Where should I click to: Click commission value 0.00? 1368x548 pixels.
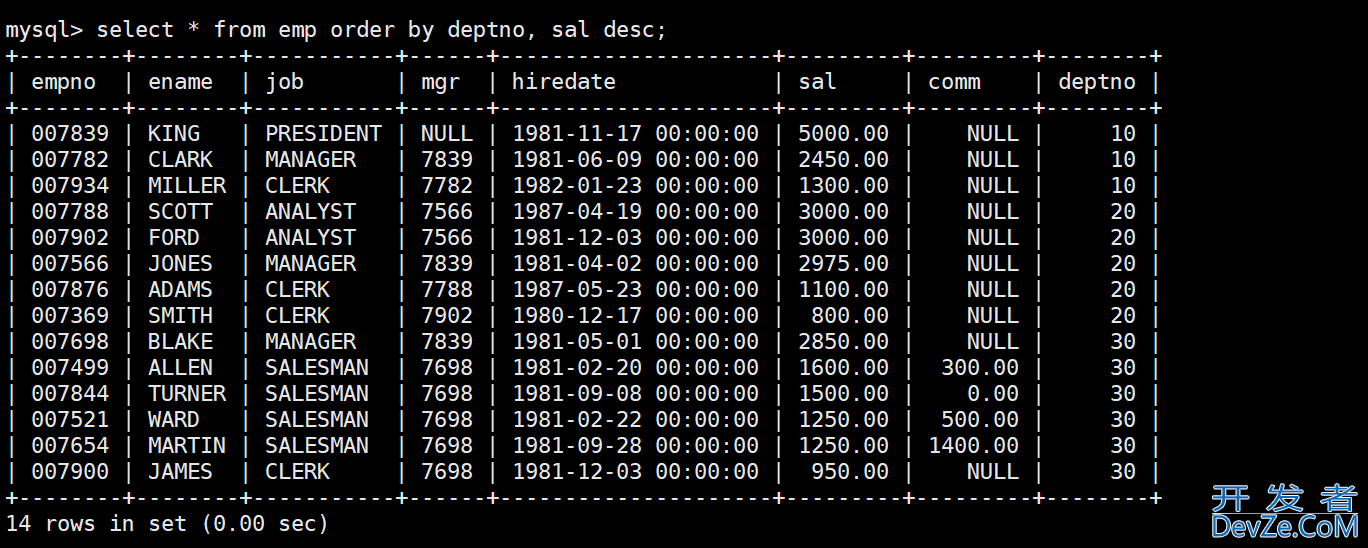[993, 393]
